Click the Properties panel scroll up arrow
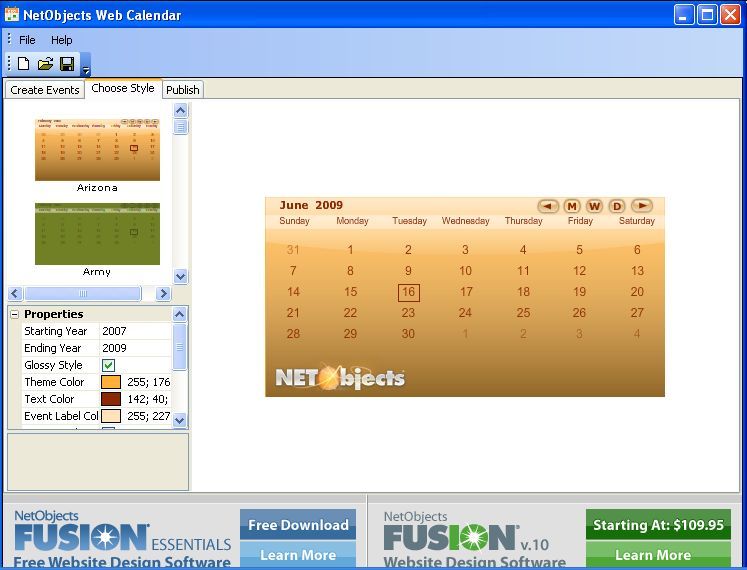This screenshot has width=747, height=570. pos(180,314)
